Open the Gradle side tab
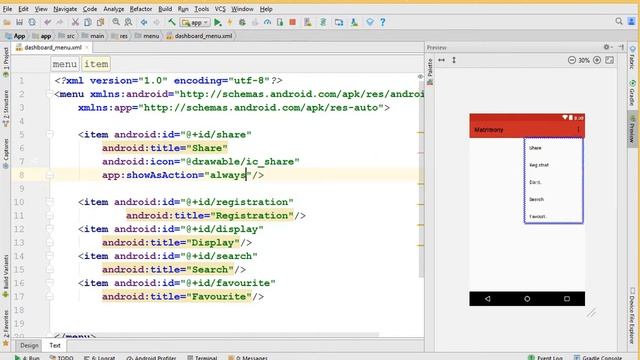The width and height of the screenshot is (640, 360). point(632,93)
